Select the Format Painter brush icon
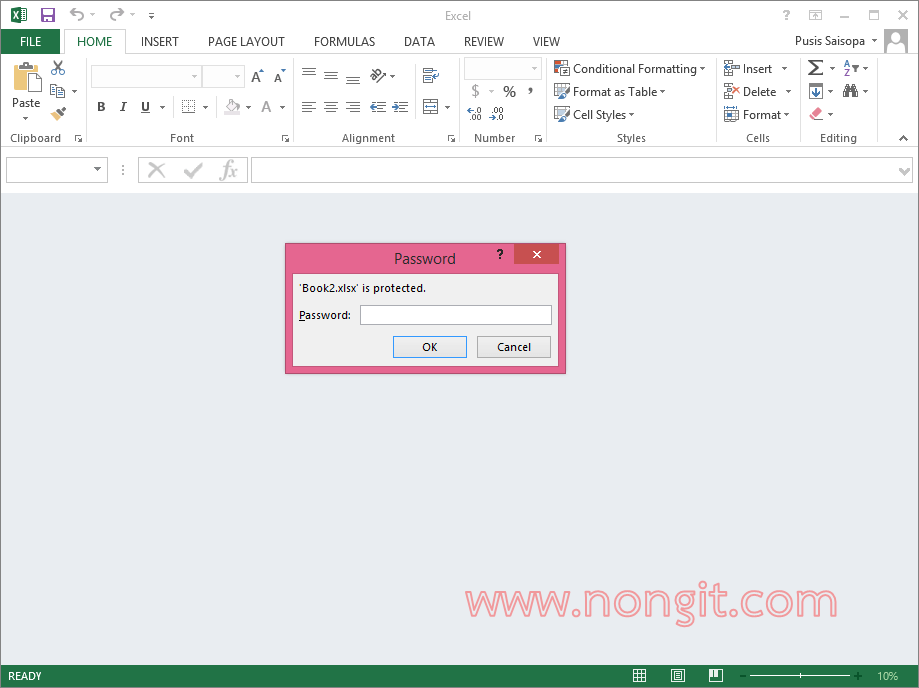The image size is (919, 688). (x=58, y=113)
